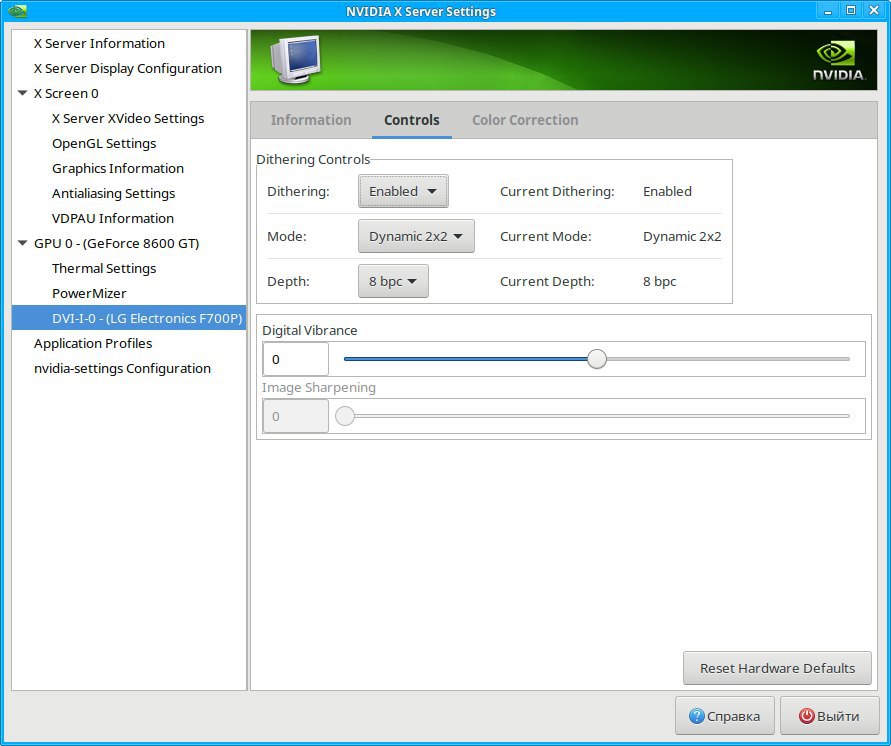
Task: Open the Depth 8 bpc dropdown
Action: 393,281
